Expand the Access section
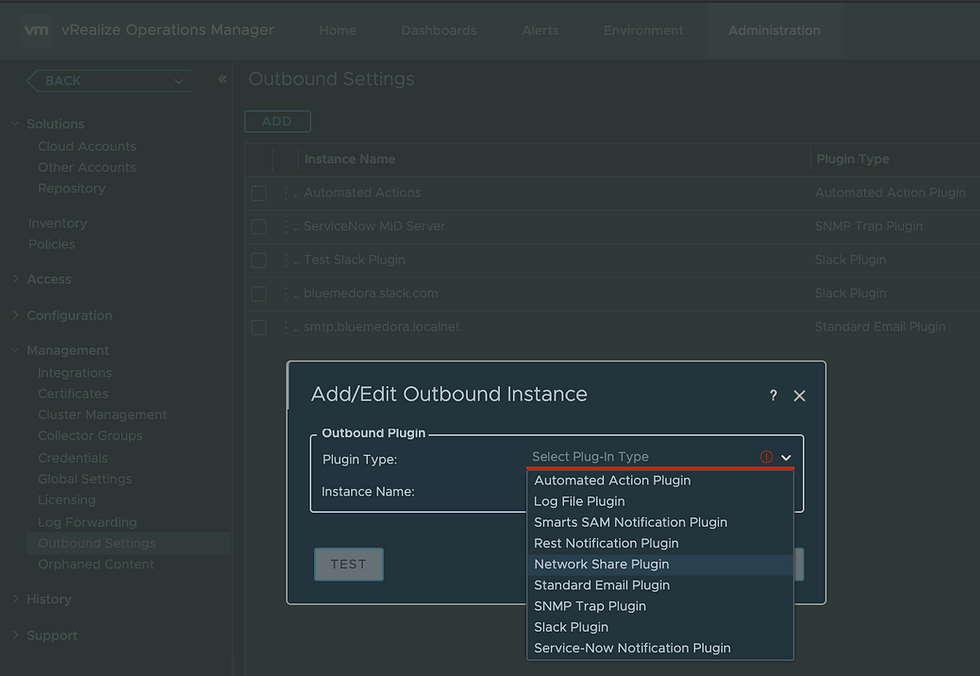The image size is (980, 676). pyautogui.click(x=15, y=279)
